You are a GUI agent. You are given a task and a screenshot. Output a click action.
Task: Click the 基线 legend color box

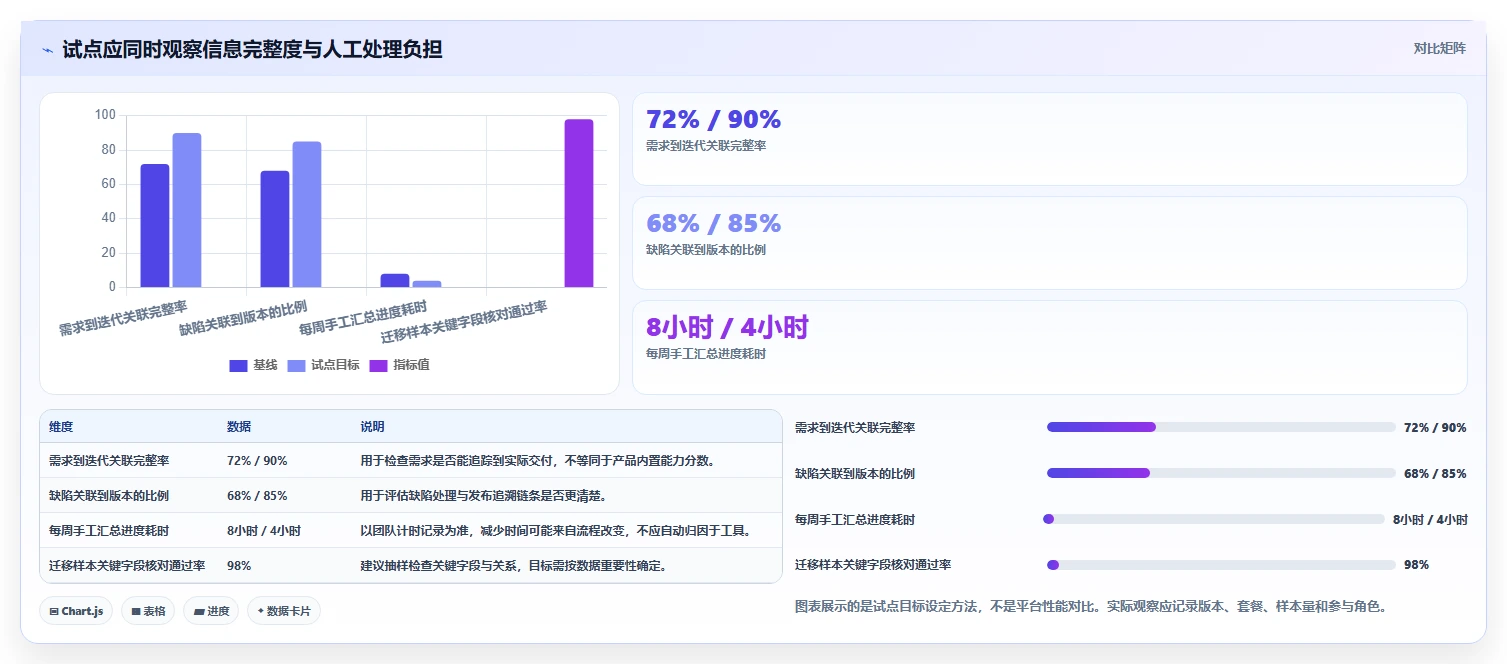point(238,365)
